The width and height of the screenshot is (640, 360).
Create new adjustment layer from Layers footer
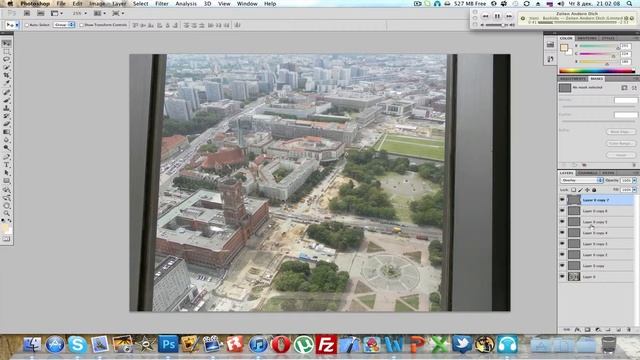[x=598, y=329]
